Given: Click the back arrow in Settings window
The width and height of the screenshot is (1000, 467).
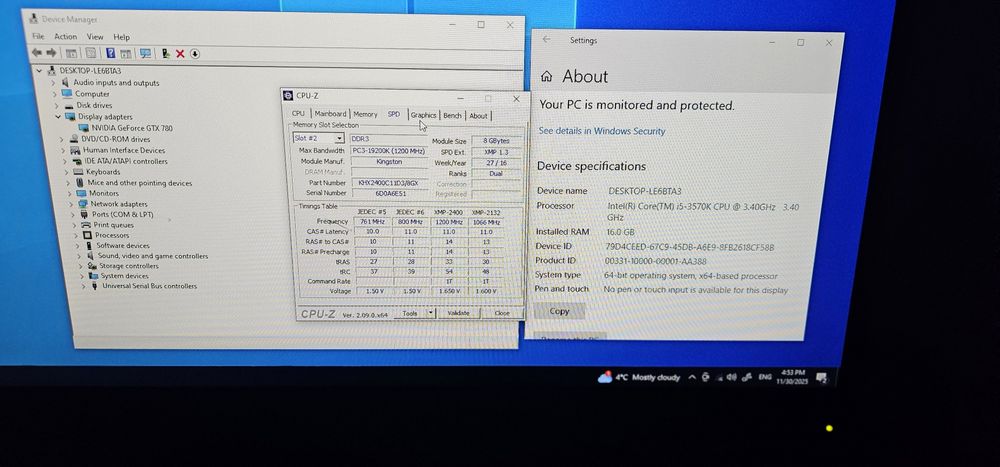Looking at the screenshot, I should 546,40.
